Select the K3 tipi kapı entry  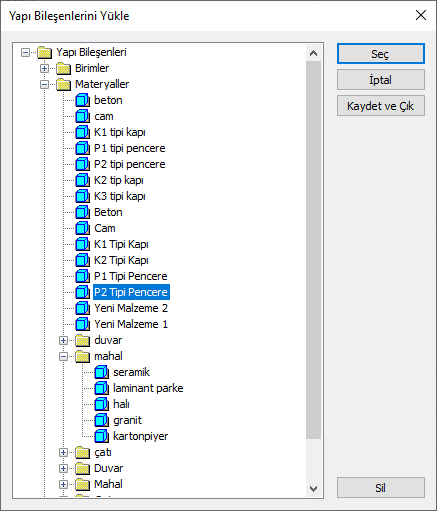(120, 196)
